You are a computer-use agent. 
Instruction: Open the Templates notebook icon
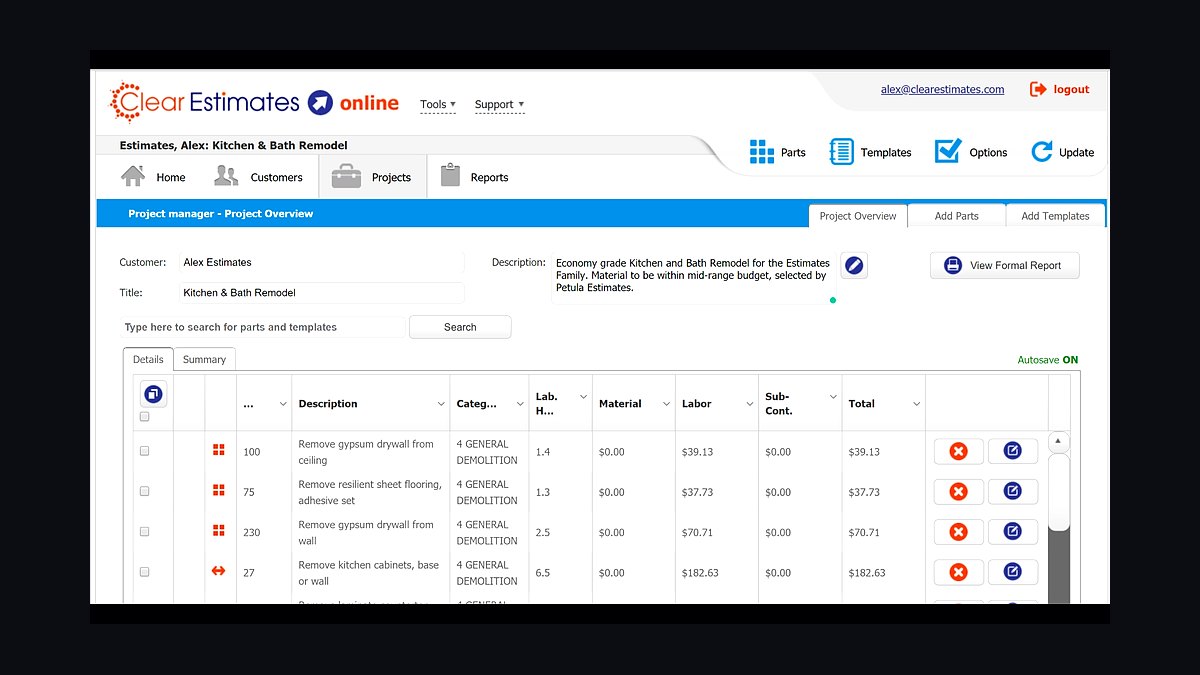pos(841,152)
